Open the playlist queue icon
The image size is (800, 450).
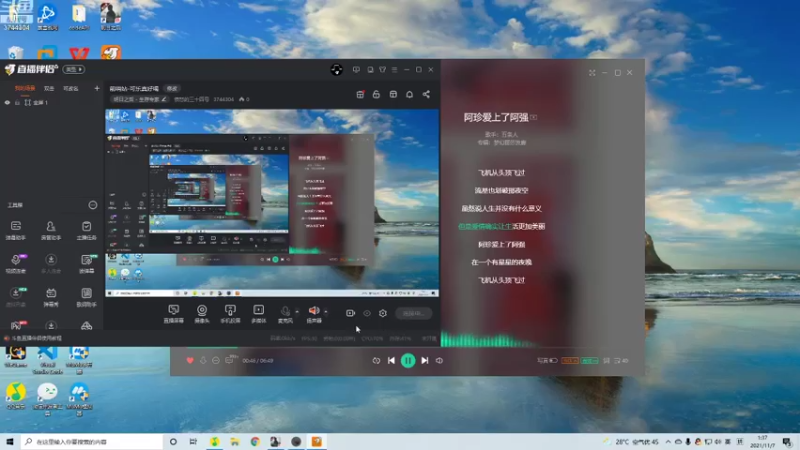[621, 361]
